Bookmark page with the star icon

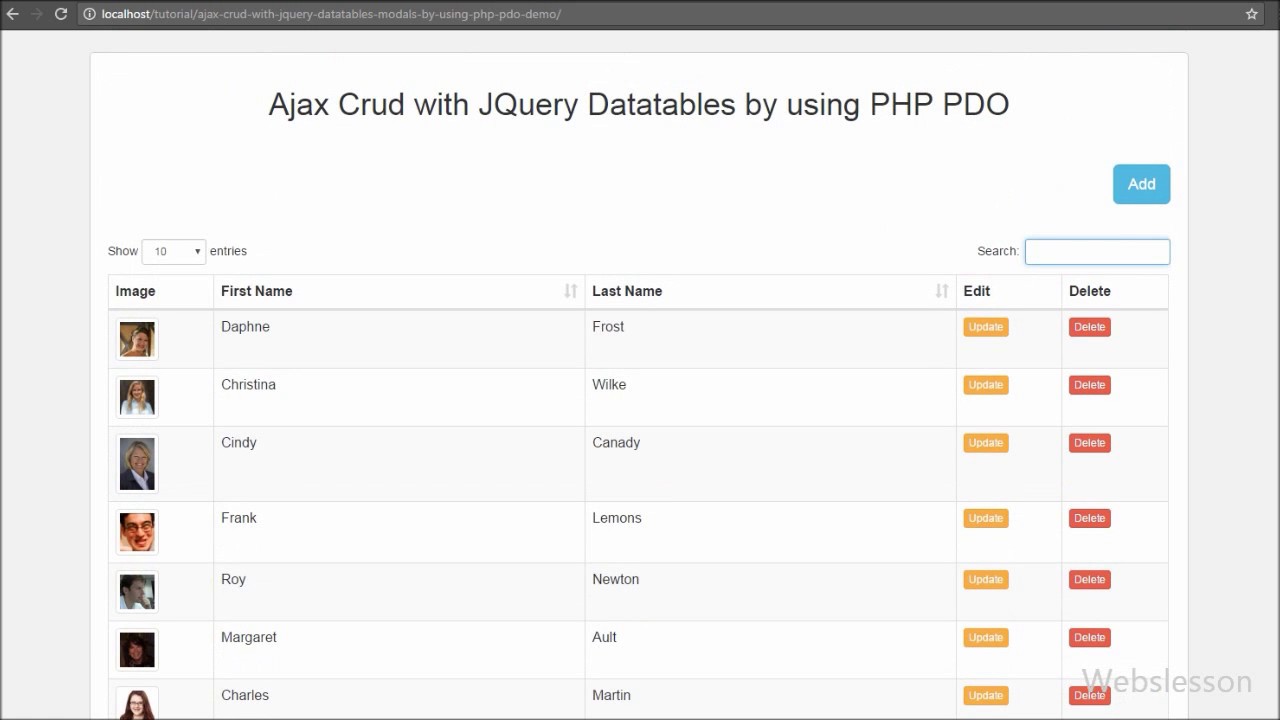click(x=1252, y=14)
